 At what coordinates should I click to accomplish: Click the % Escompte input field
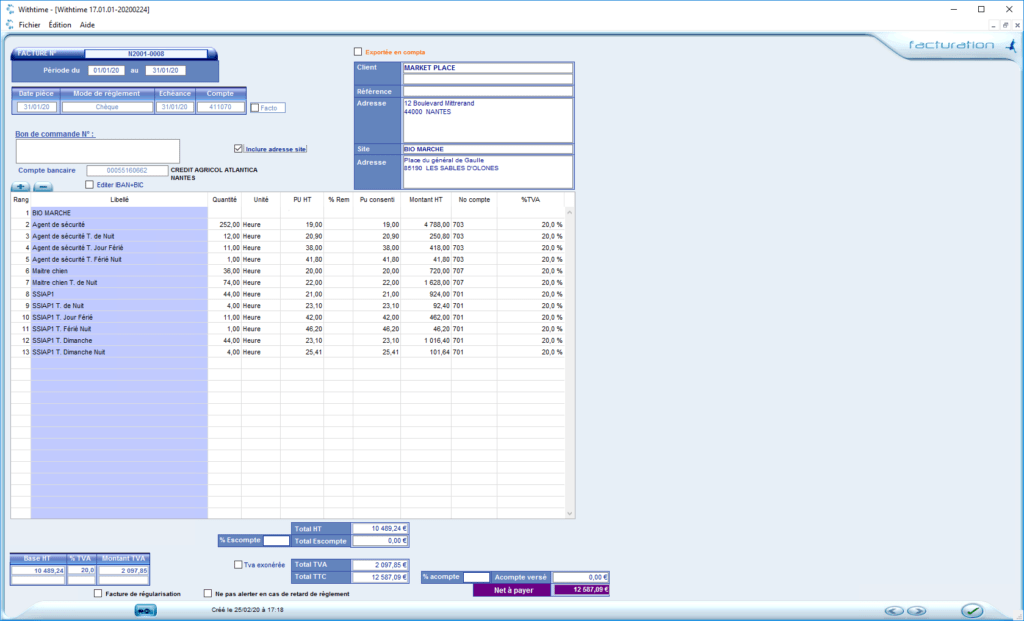click(275, 540)
